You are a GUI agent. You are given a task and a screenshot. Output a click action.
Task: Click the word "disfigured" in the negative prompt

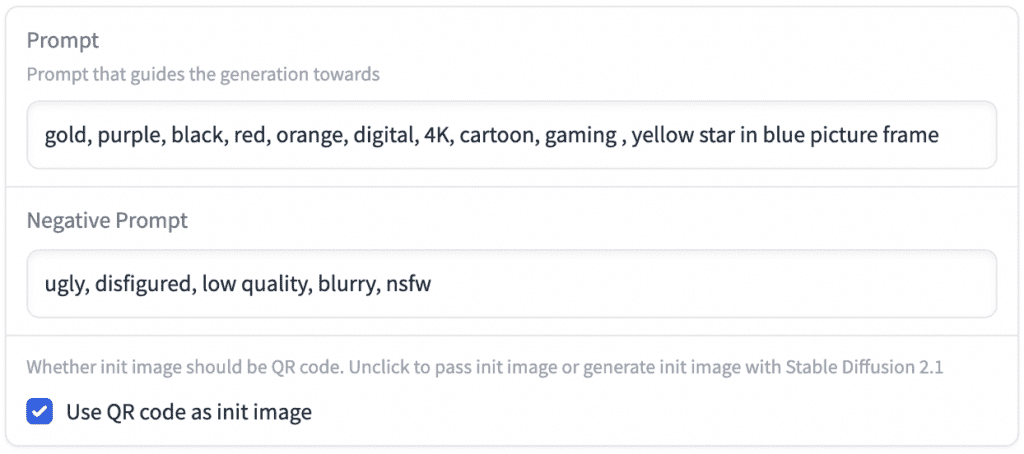143,284
